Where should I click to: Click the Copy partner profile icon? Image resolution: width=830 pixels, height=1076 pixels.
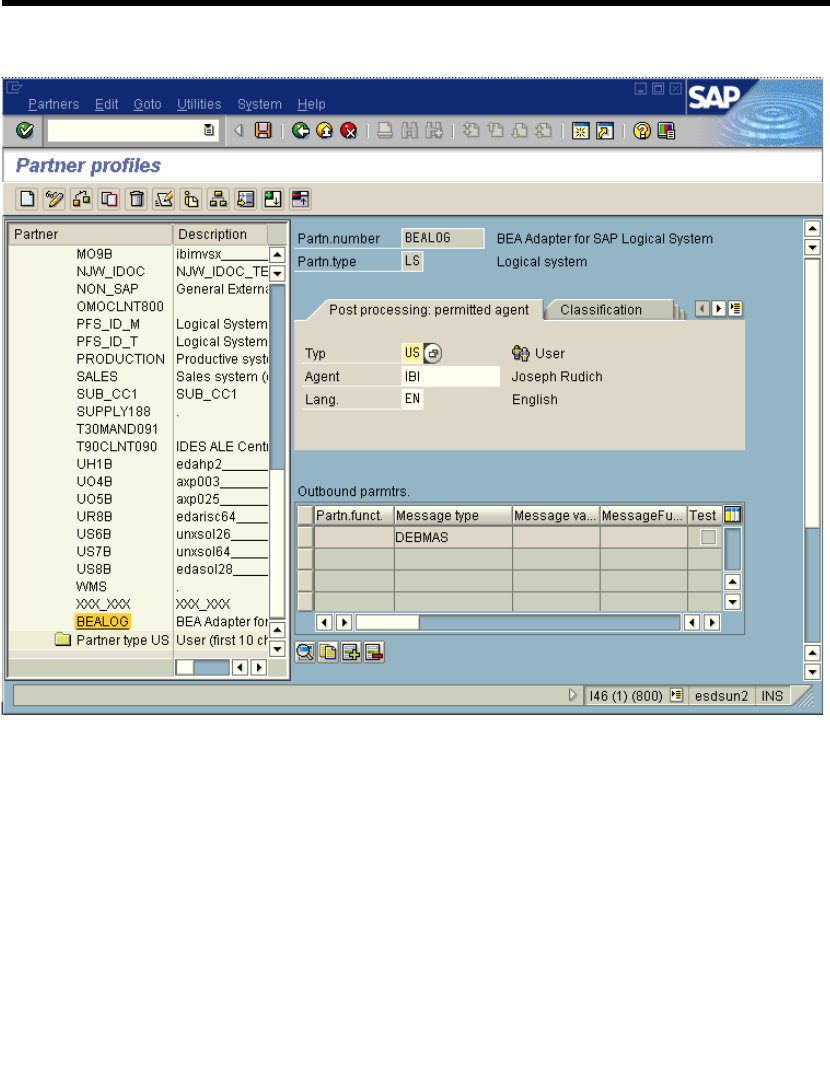click(109, 199)
